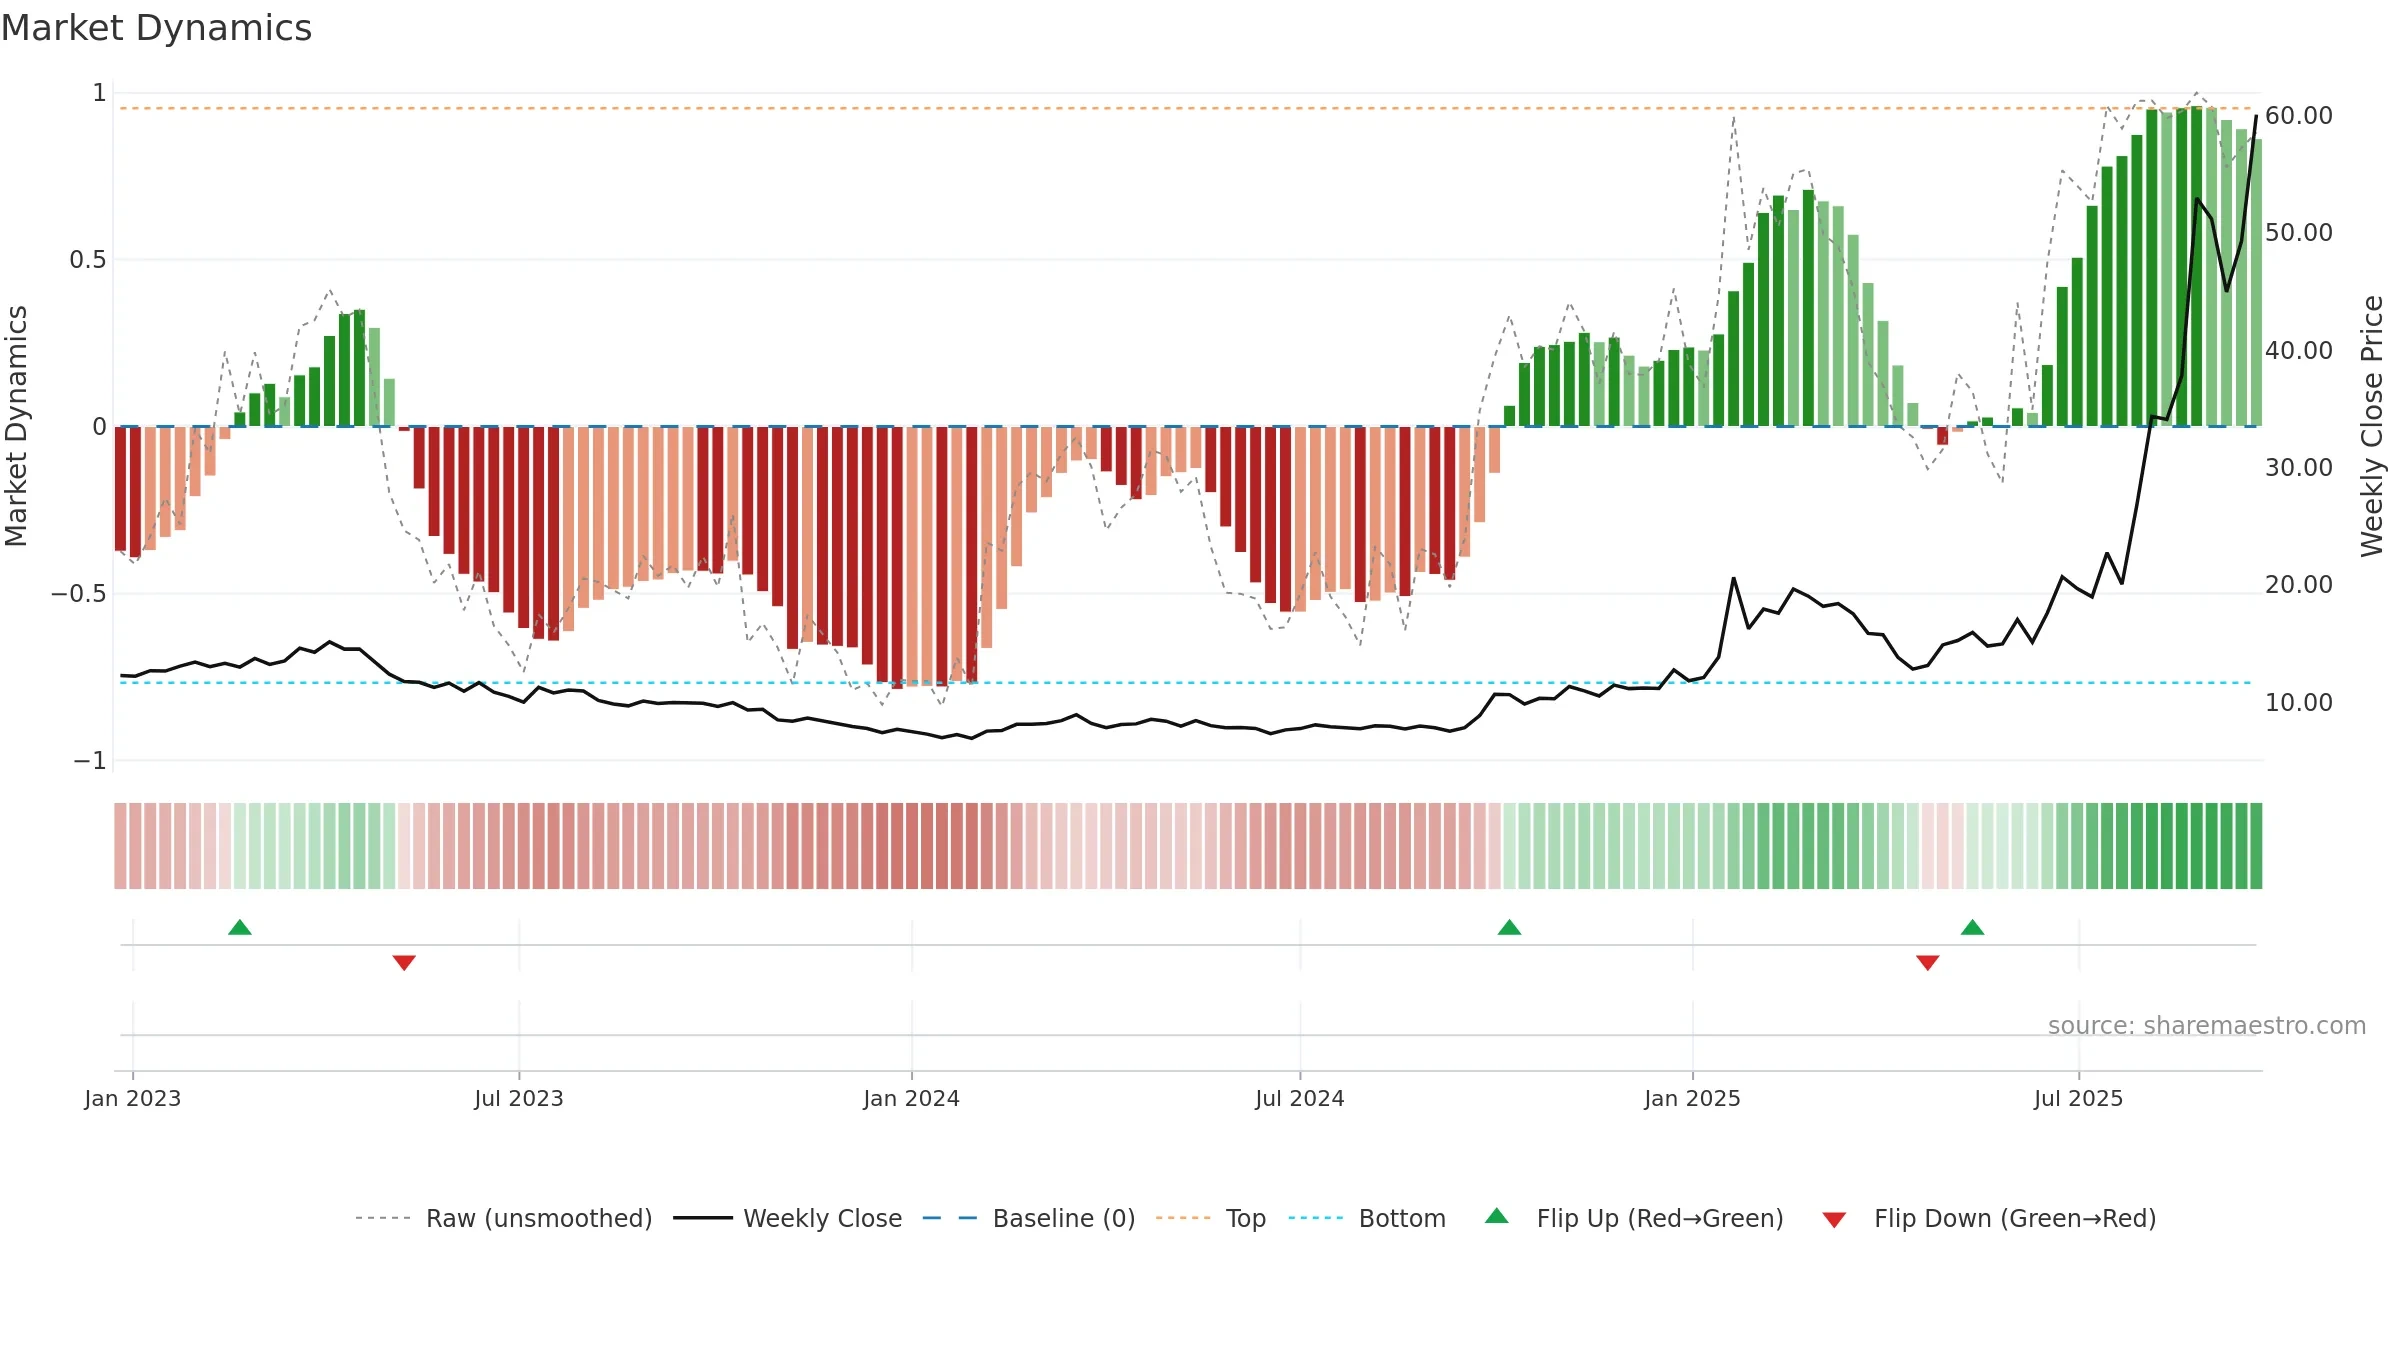Click the 20.00 price axis label

coord(2299,585)
